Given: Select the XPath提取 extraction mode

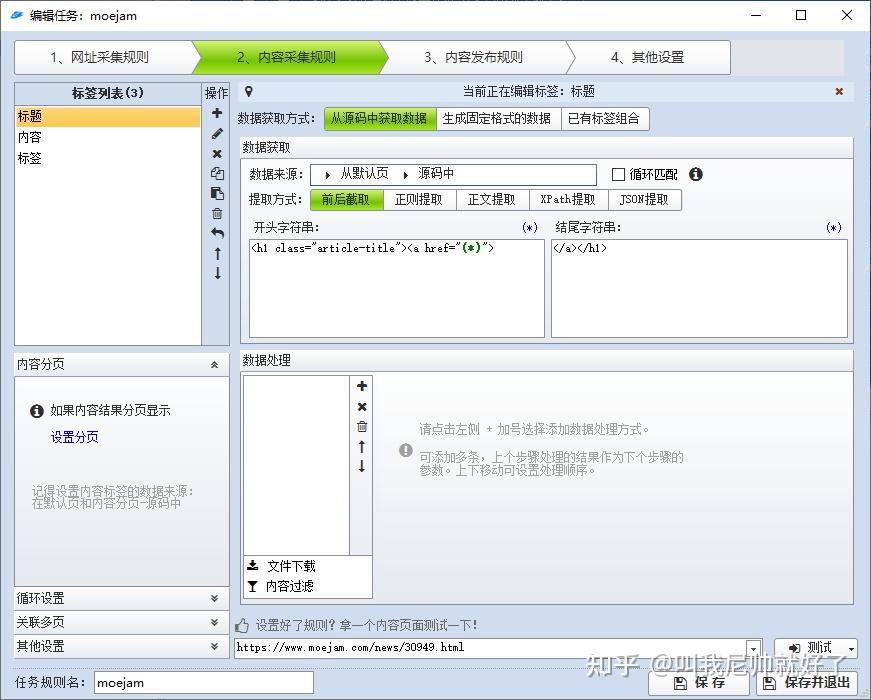Looking at the screenshot, I should click(567, 199).
